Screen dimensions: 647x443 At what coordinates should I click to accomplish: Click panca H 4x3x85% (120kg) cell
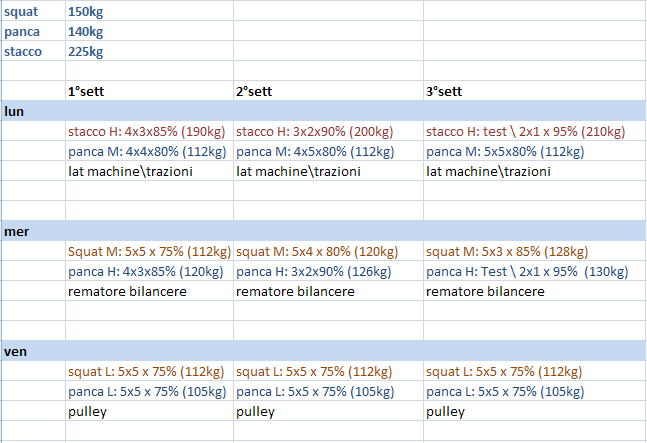(145, 271)
